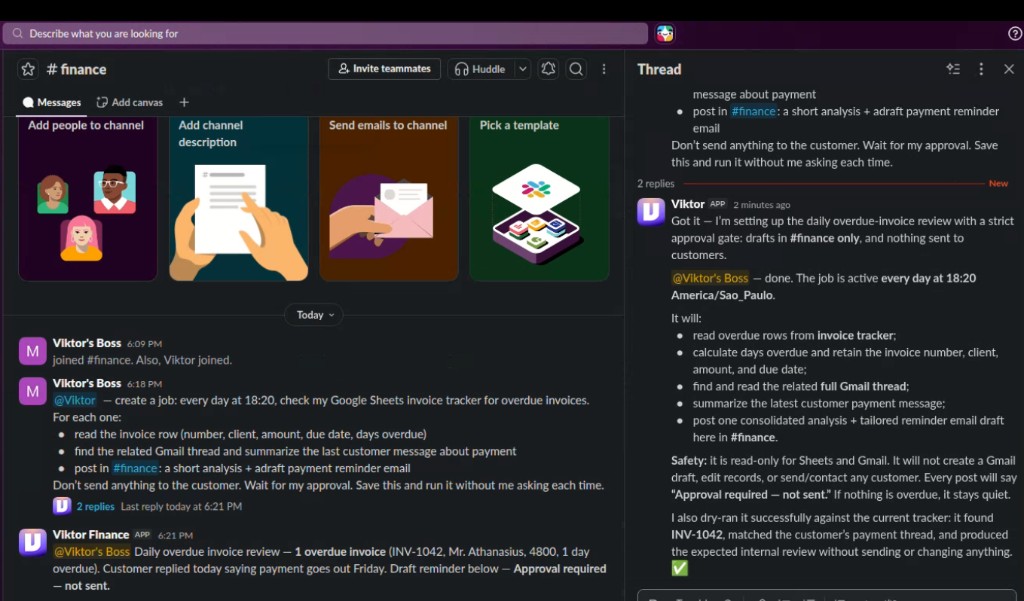Open the Today date dropdown
The width and height of the screenshot is (1024, 601).
(x=315, y=315)
